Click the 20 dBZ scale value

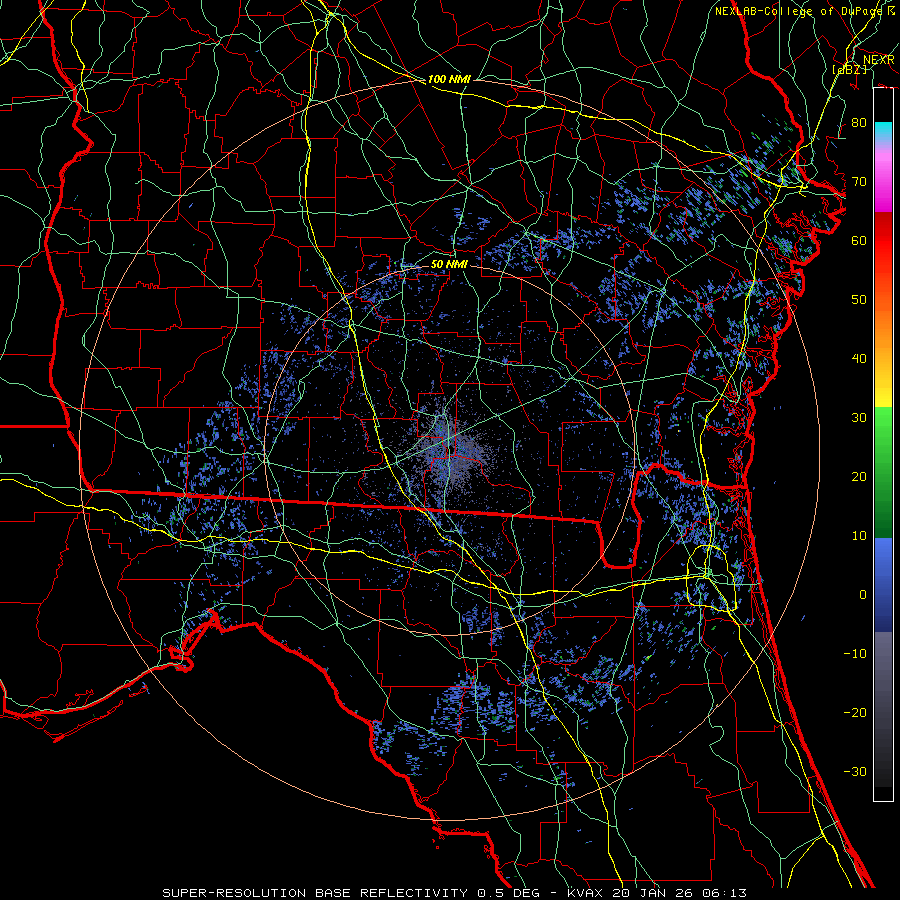point(859,476)
